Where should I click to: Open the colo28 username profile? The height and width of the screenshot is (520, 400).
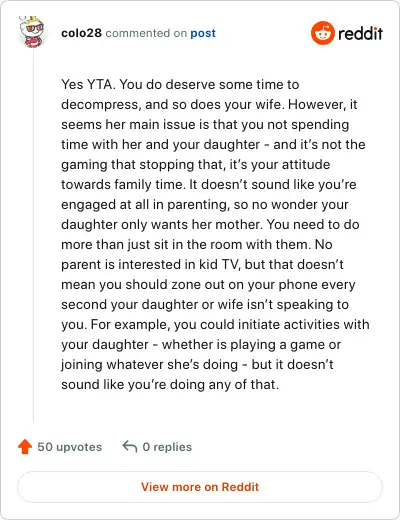[81, 33]
